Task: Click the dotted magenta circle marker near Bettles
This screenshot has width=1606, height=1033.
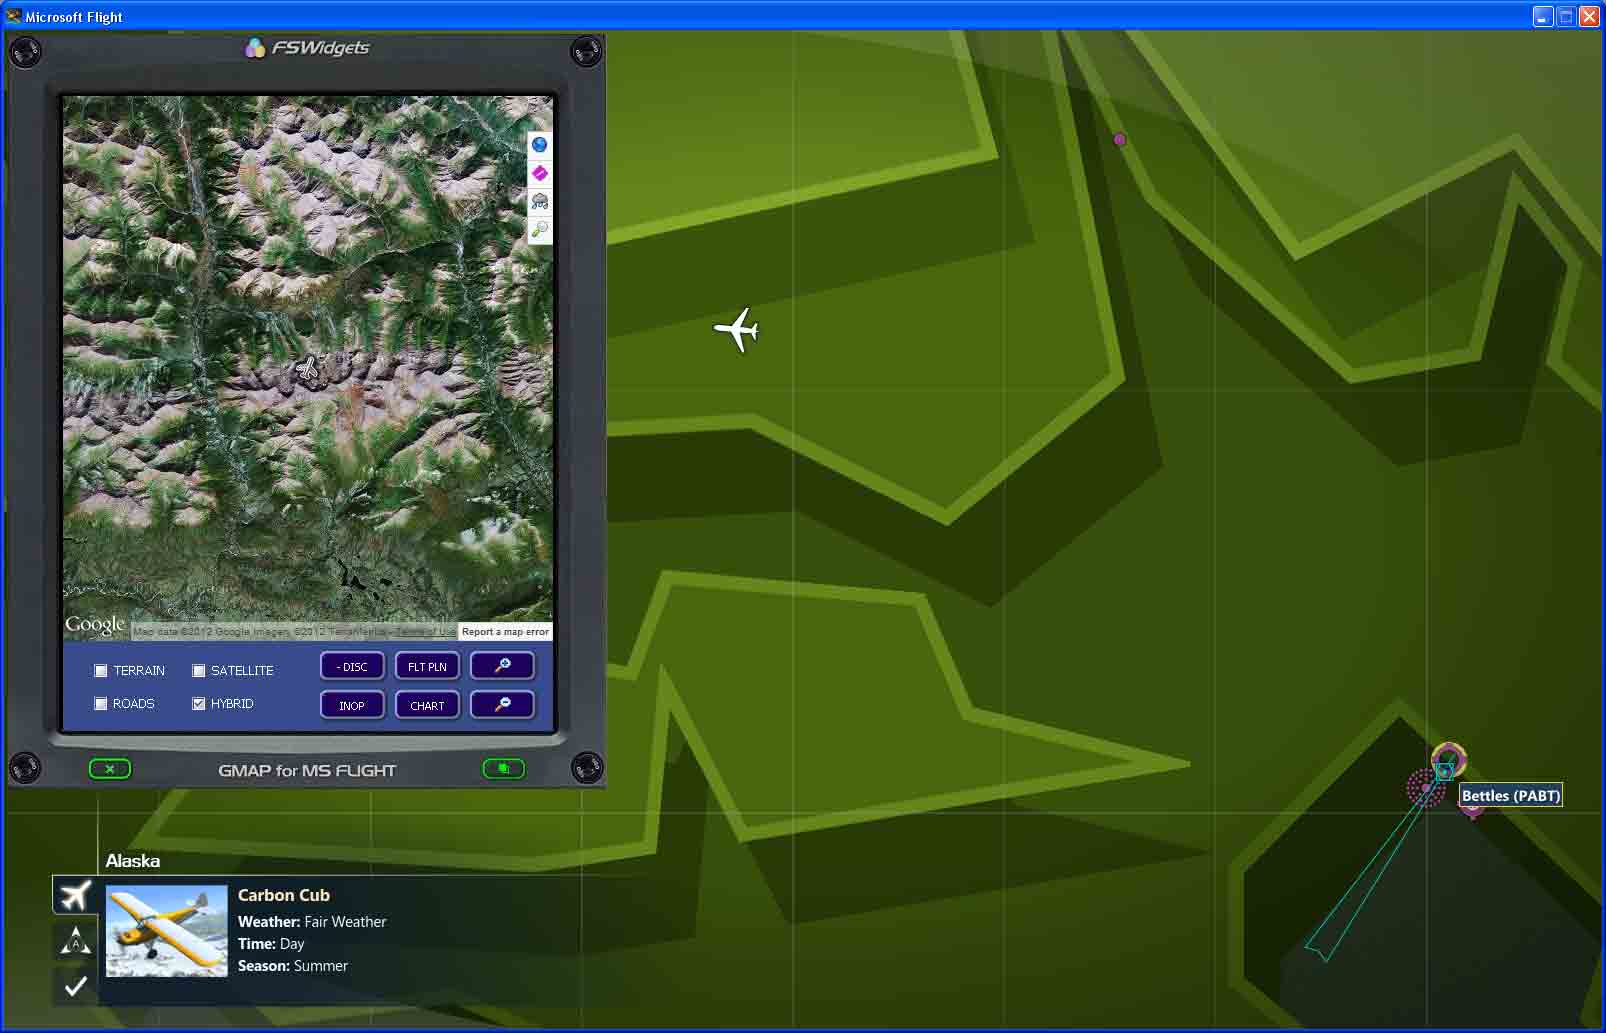Action: [1425, 788]
